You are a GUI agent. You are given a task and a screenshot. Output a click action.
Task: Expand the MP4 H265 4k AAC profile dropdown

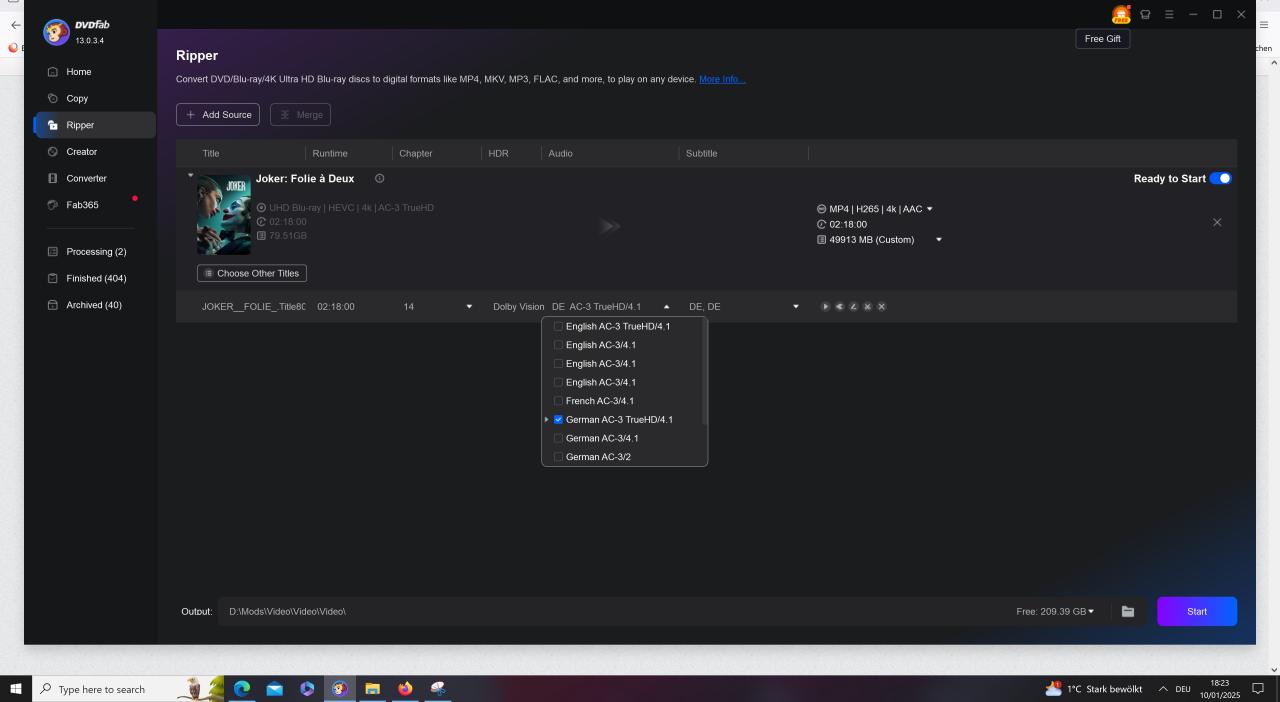click(x=929, y=209)
